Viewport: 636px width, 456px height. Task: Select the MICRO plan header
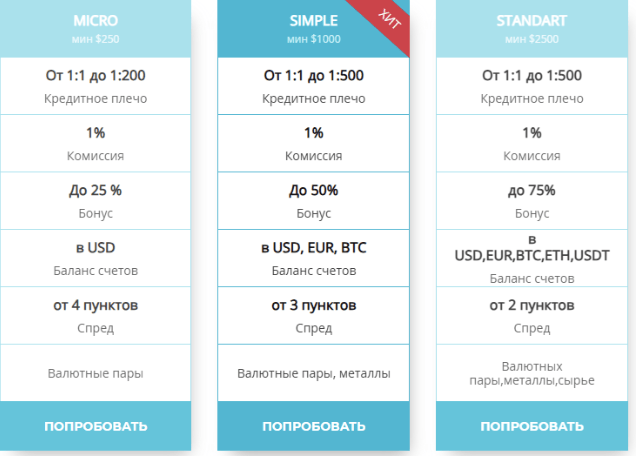coord(95,20)
